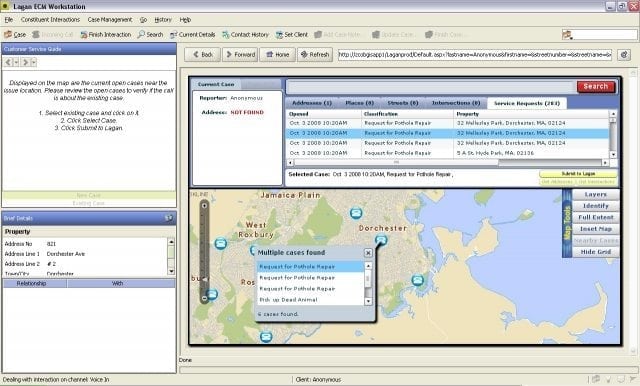
Task: Click the Set Client toolbar icon
Action: 279,35
